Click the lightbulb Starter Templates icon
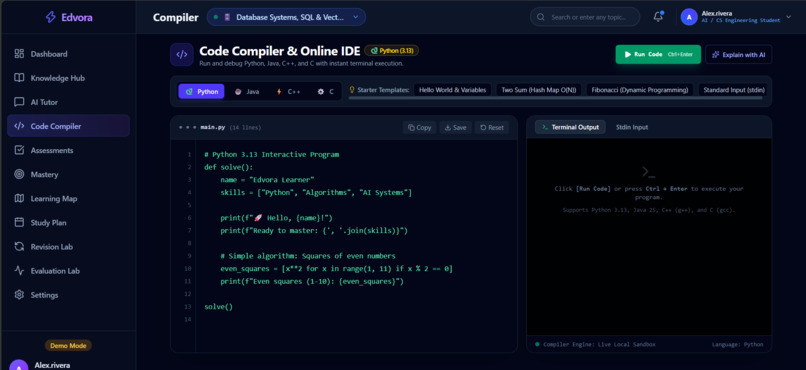The width and height of the screenshot is (806, 370). click(x=352, y=90)
